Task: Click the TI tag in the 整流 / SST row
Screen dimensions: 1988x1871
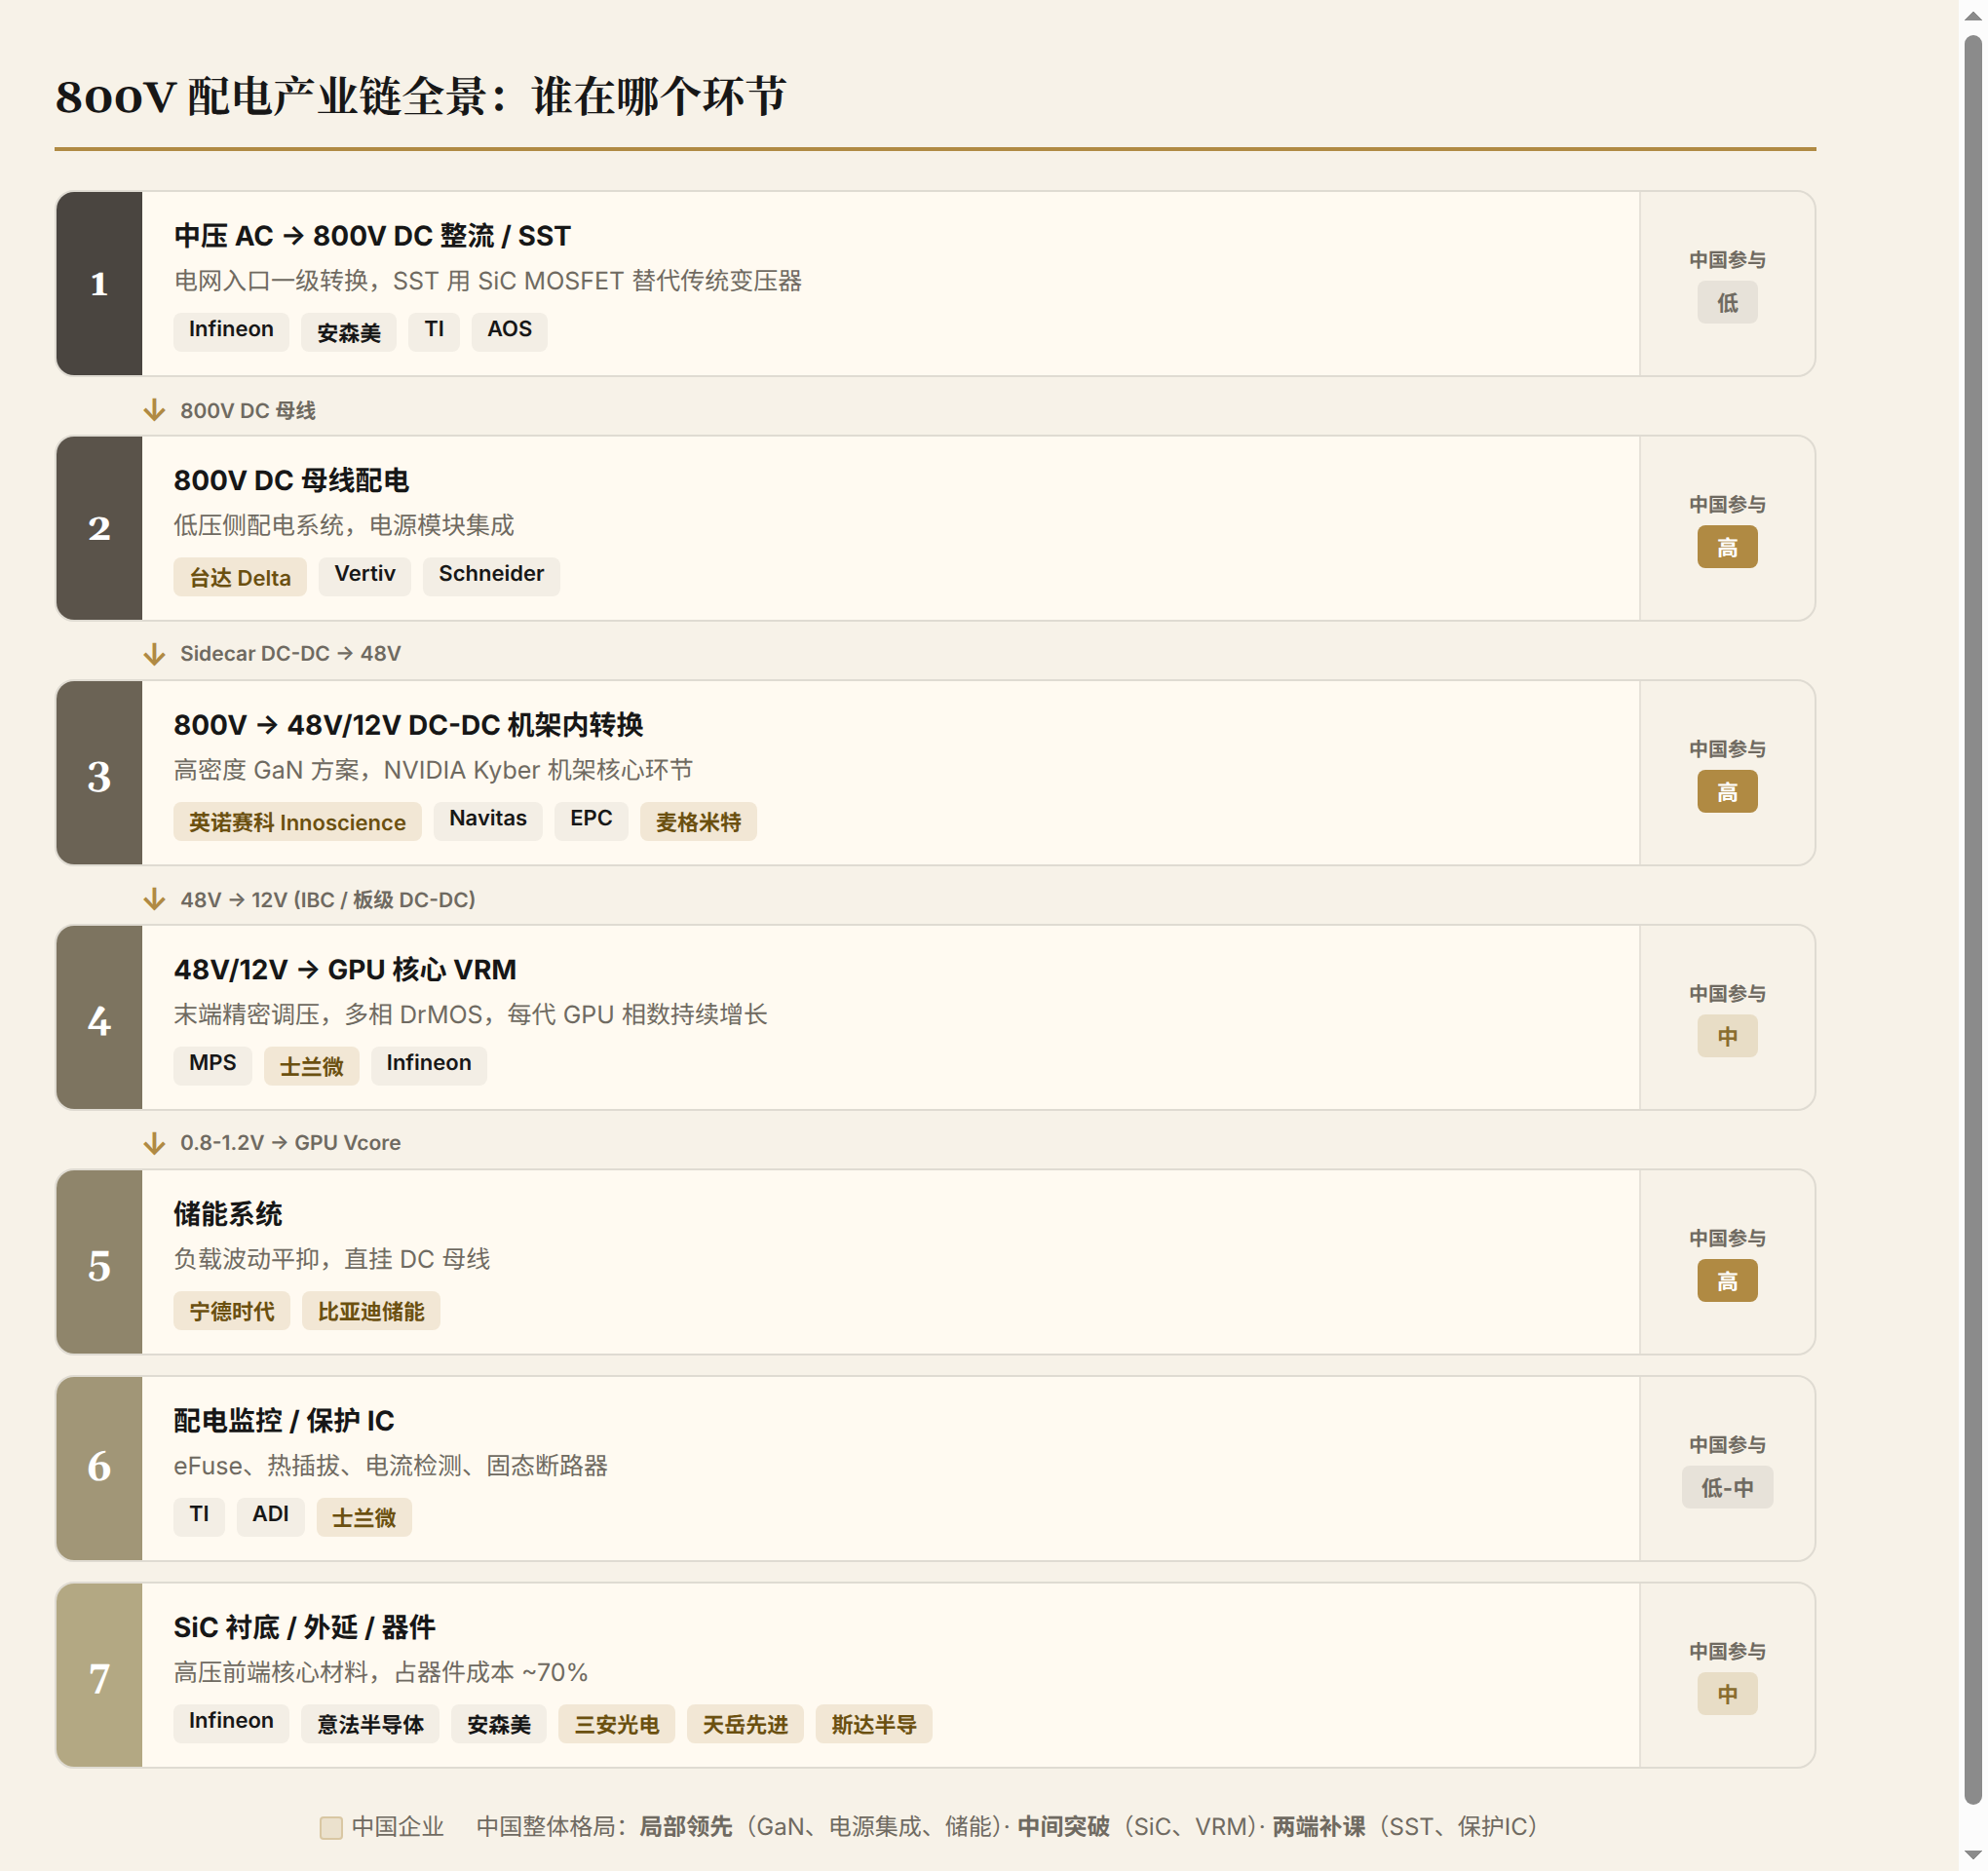Action: pos(434,331)
